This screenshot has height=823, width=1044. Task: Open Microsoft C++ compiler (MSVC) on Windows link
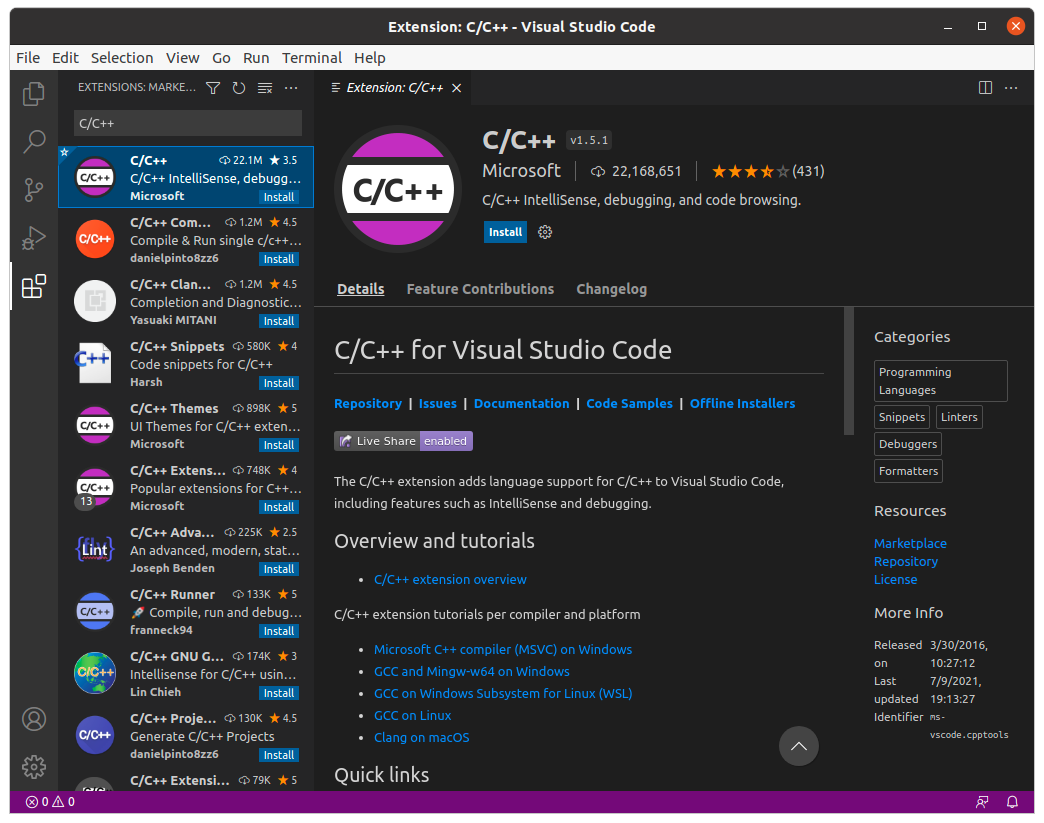point(503,649)
